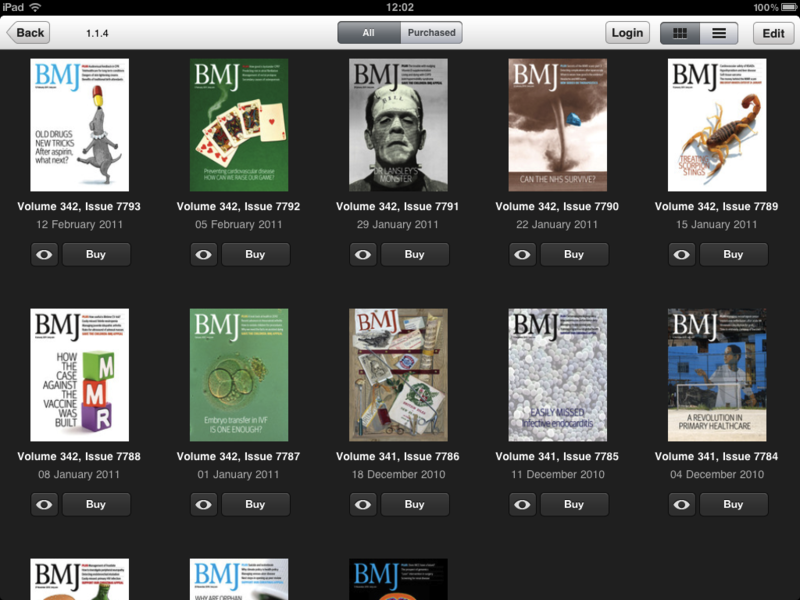Screen dimensions: 800x600
Task: Open the Issue 7786 collage cover
Action: [398, 375]
